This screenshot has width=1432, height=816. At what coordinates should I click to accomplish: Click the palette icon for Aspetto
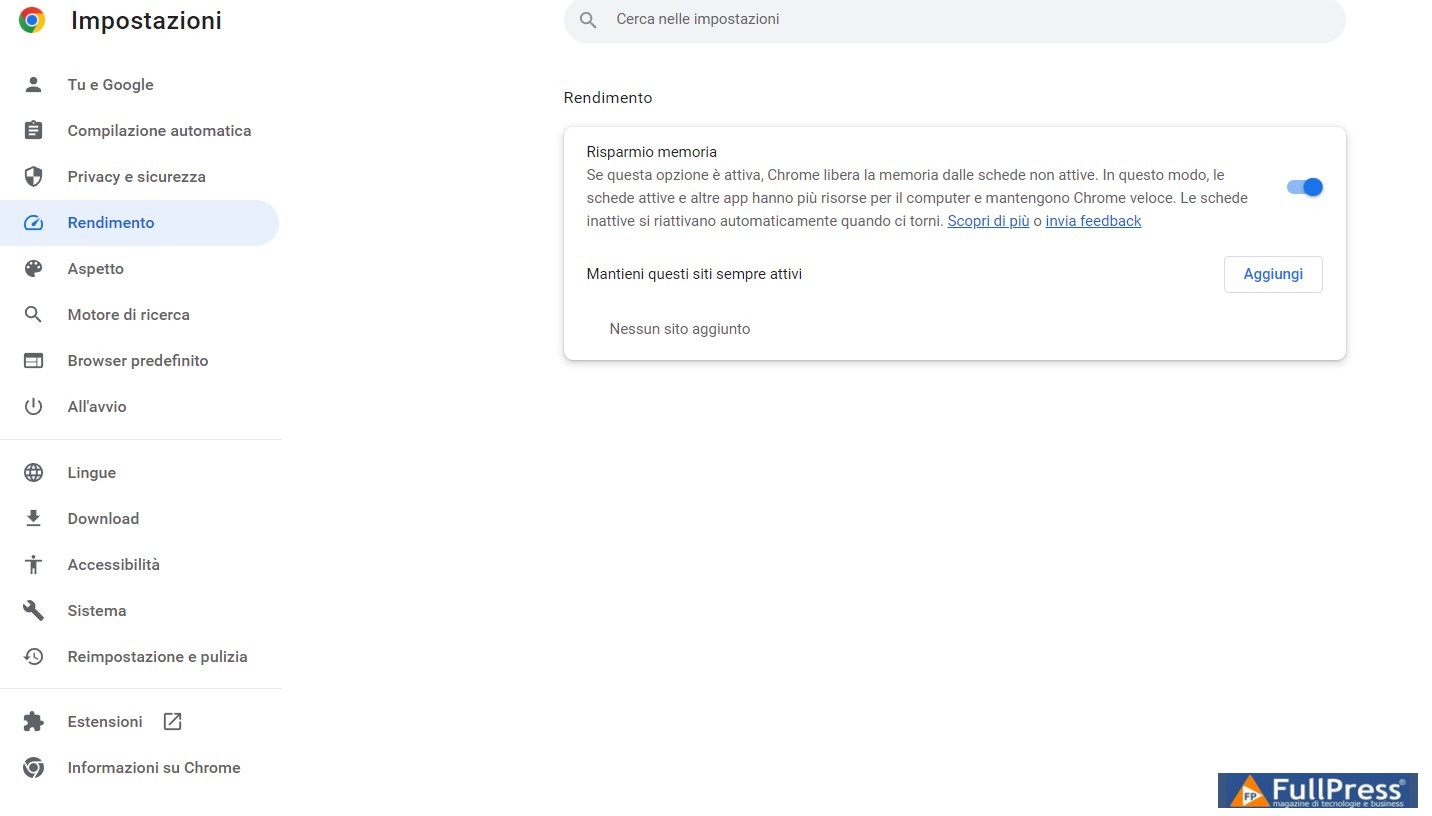(33, 269)
